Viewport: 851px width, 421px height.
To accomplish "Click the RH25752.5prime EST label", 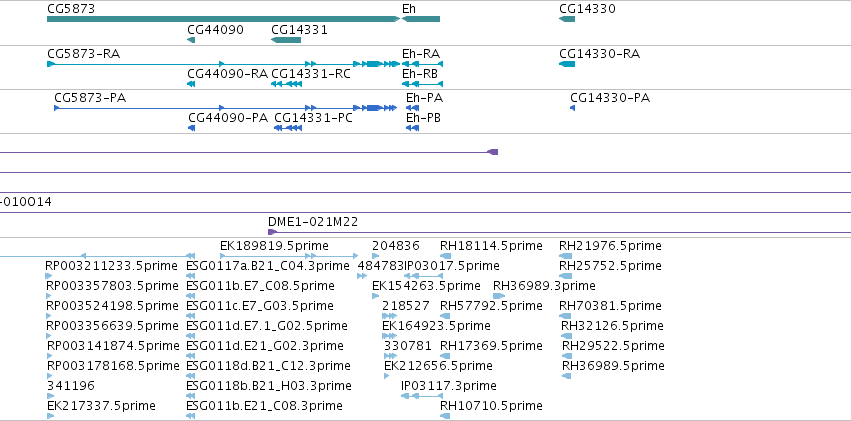I will [610, 266].
